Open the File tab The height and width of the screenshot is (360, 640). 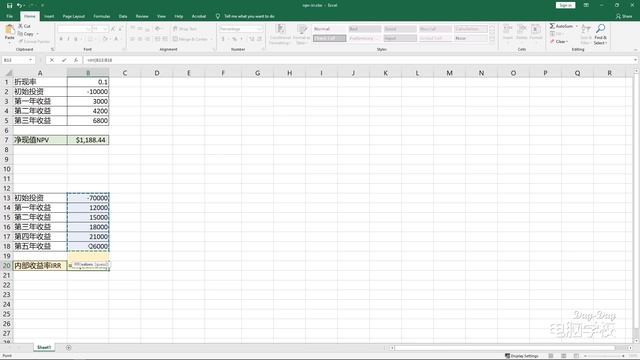coord(9,16)
